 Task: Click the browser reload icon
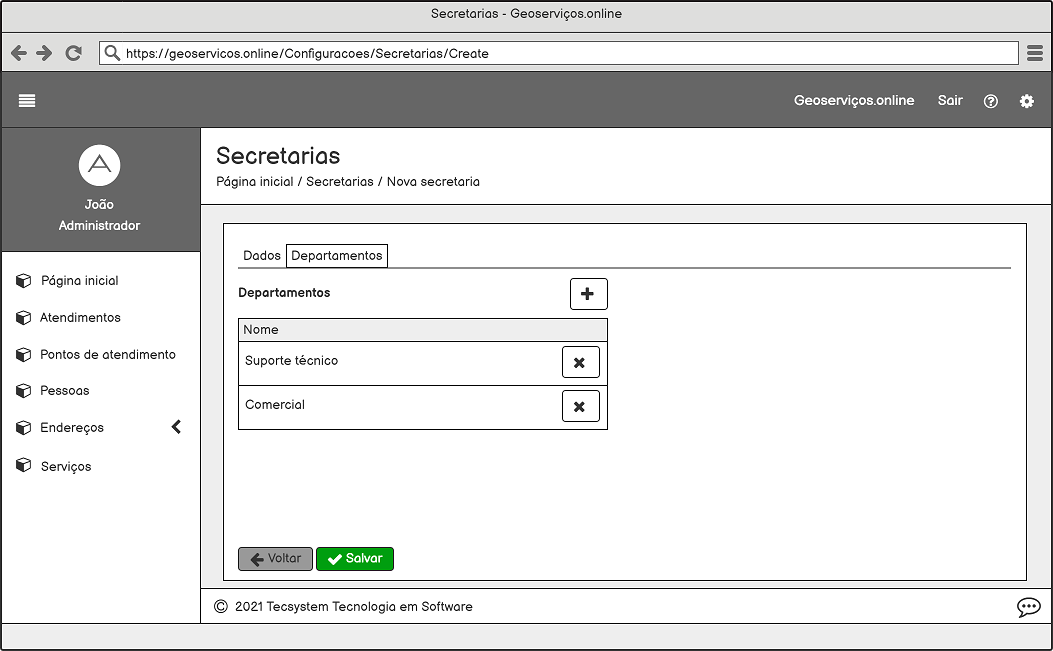pyautogui.click(x=73, y=53)
